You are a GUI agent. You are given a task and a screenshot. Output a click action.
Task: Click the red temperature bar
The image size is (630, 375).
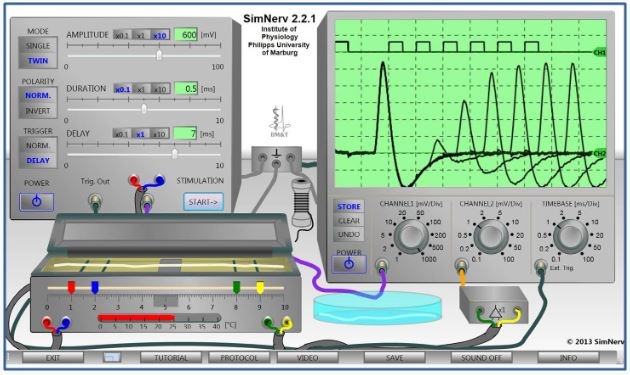pyautogui.click(x=137, y=318)
